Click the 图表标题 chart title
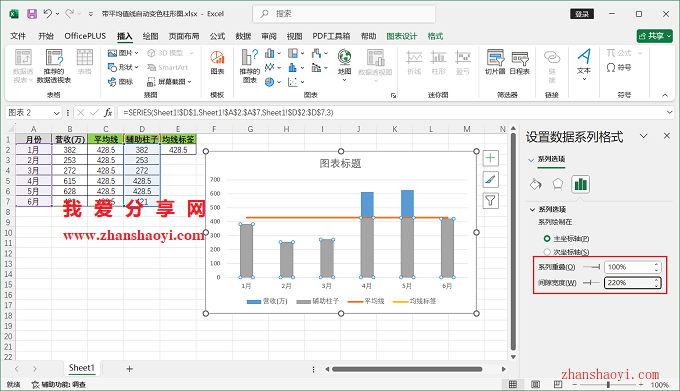The image size is (680, 391). (340, 163)
